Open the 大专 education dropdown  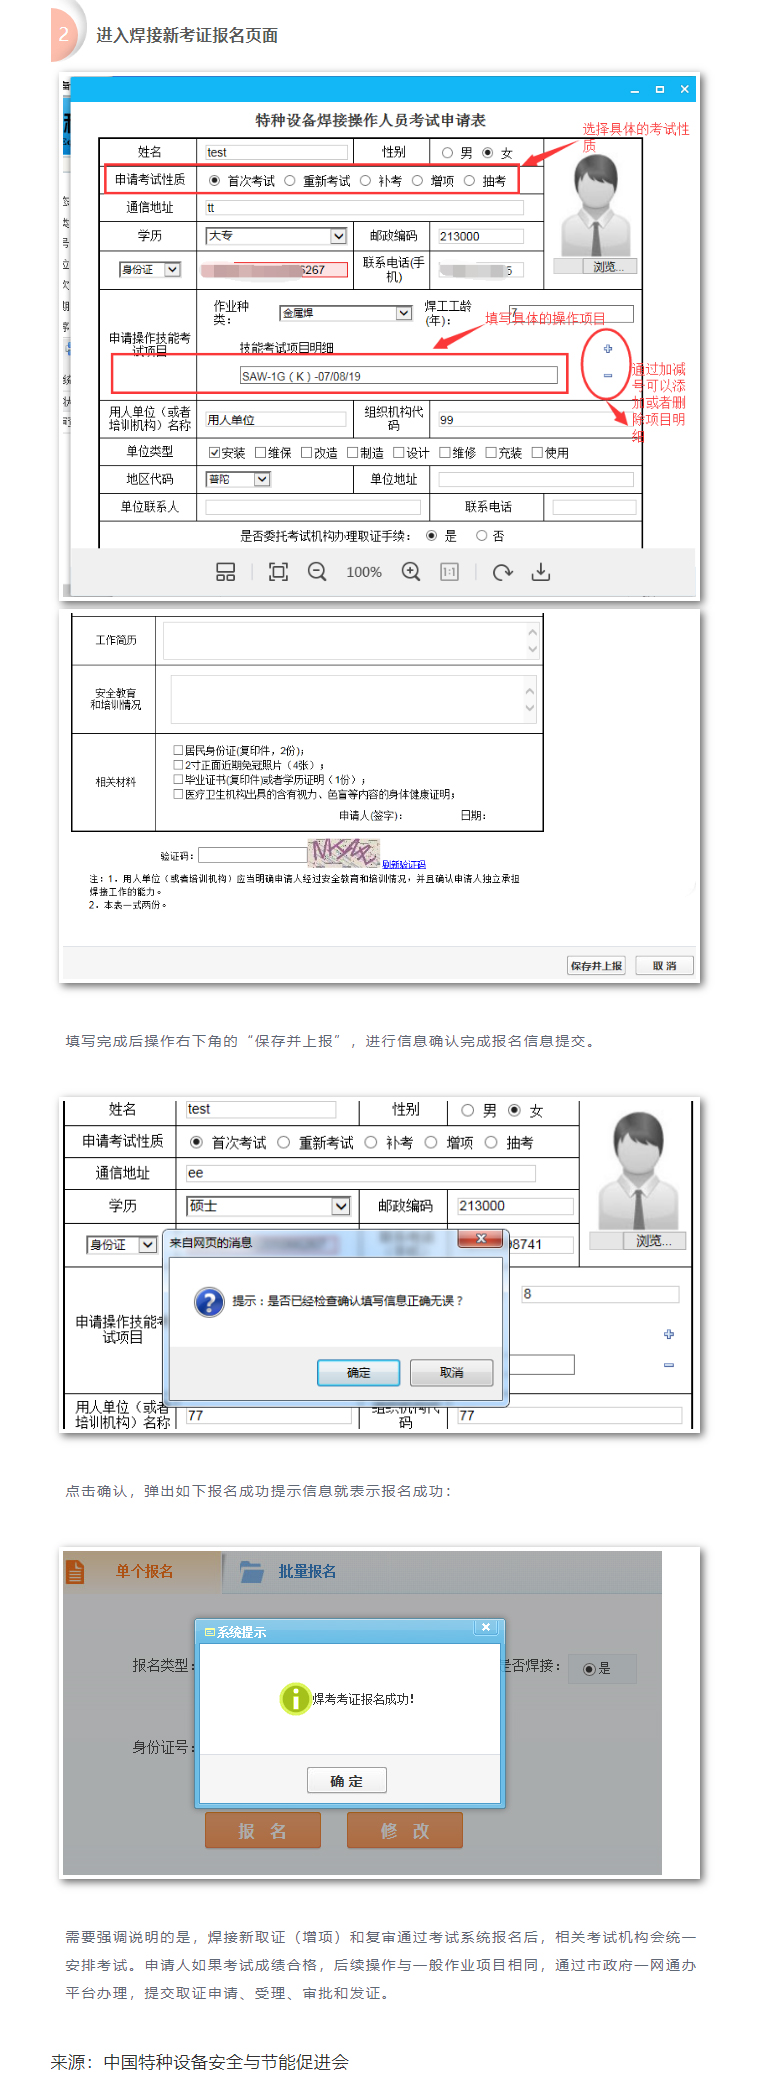338,236
